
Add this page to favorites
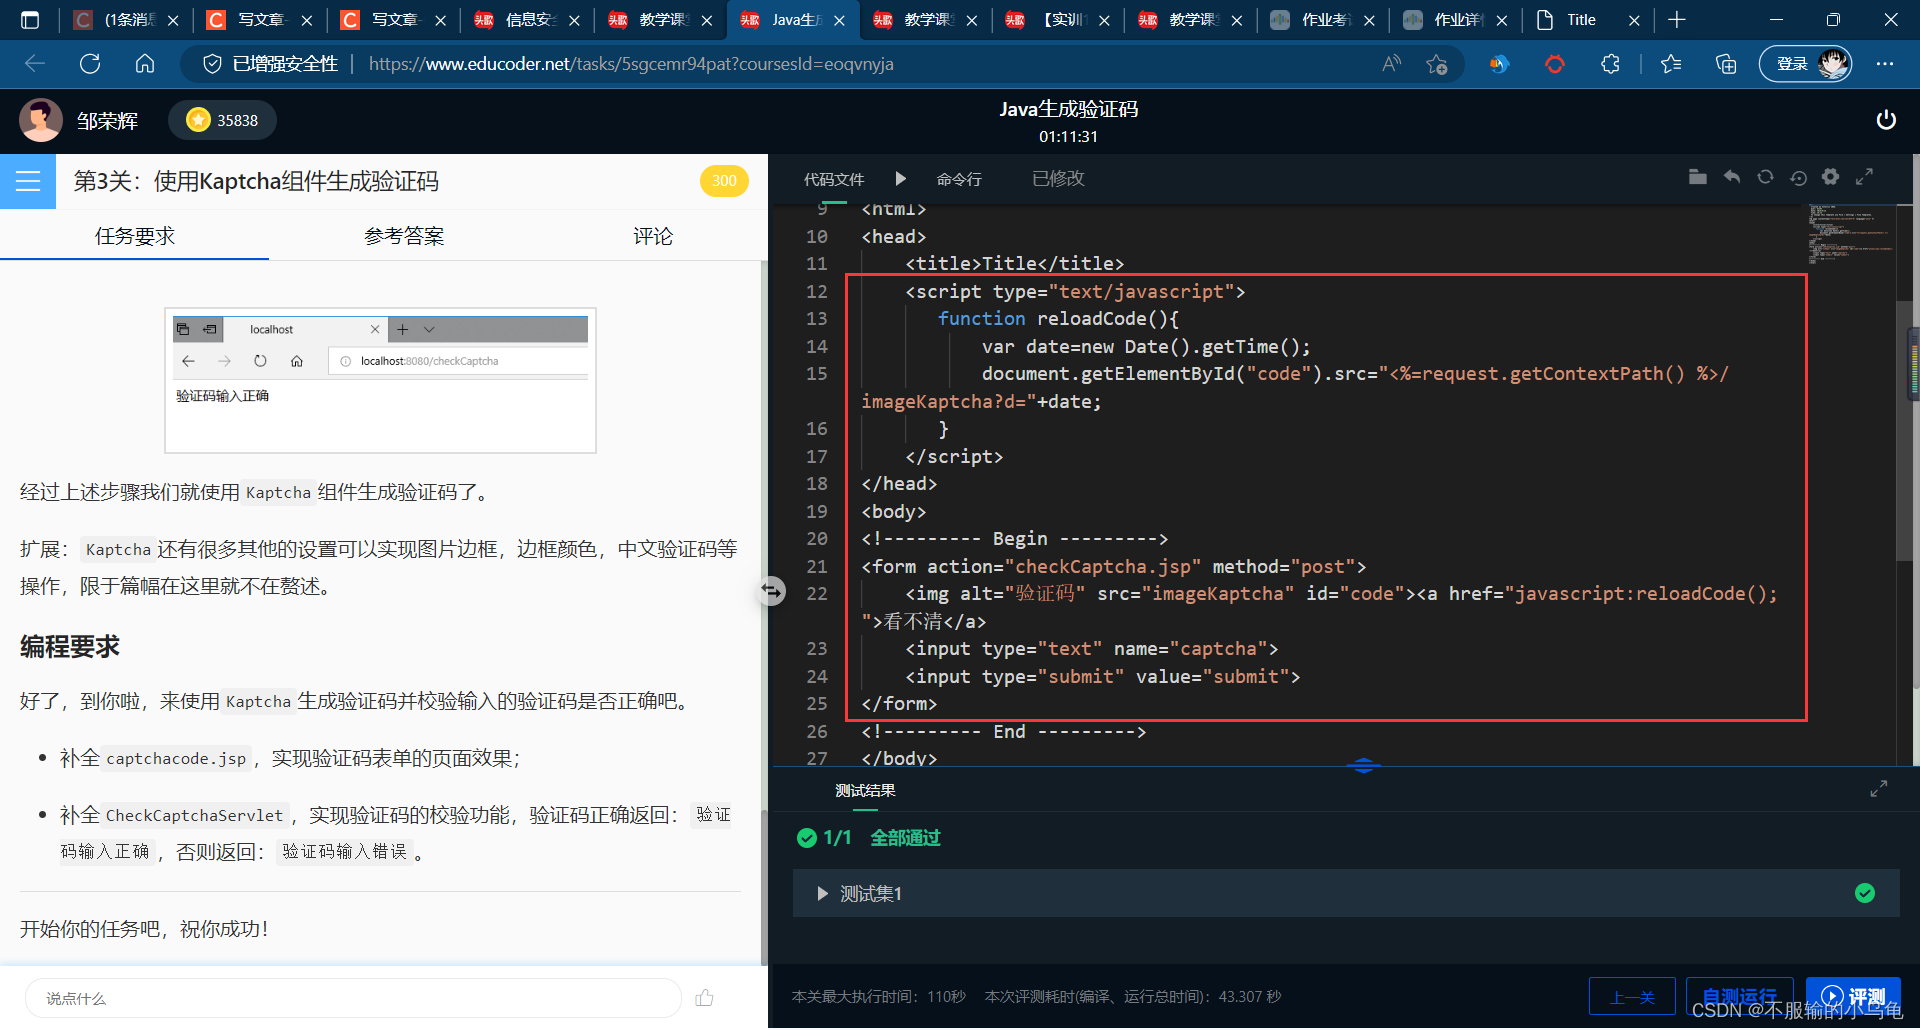[x=1437, y=64]
